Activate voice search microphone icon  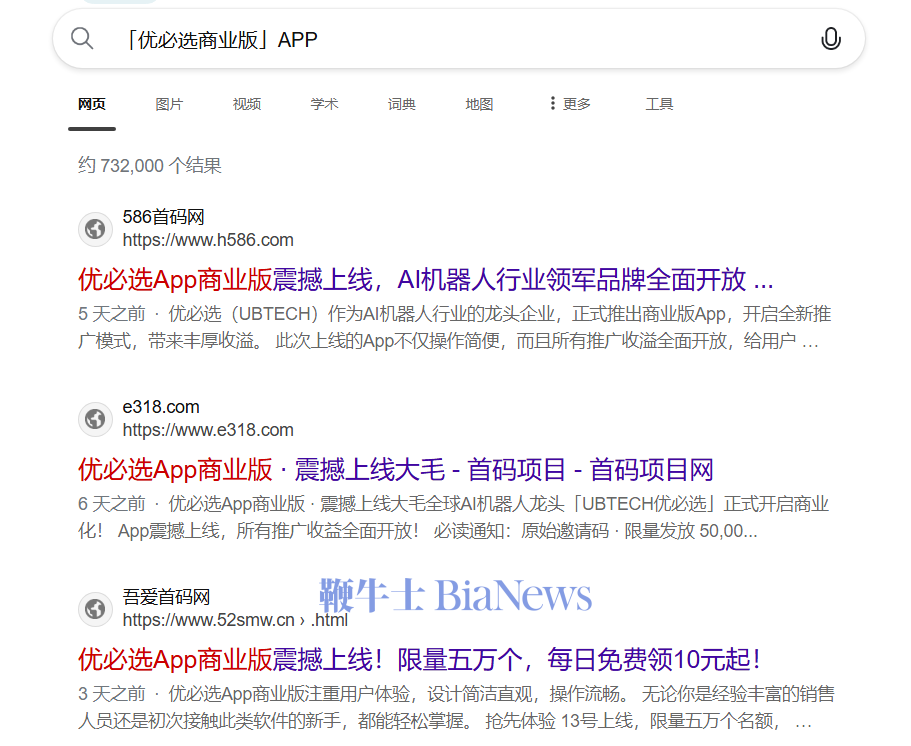(x=830, y=39)
